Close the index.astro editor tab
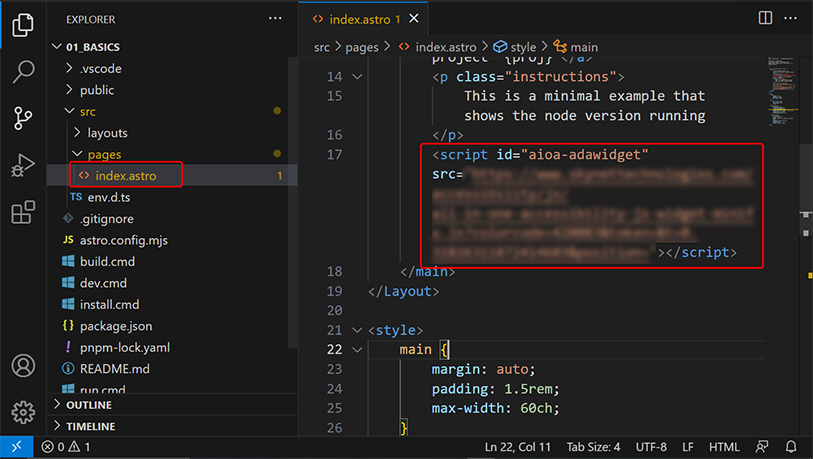813x459 pixels. coord(415,19)
